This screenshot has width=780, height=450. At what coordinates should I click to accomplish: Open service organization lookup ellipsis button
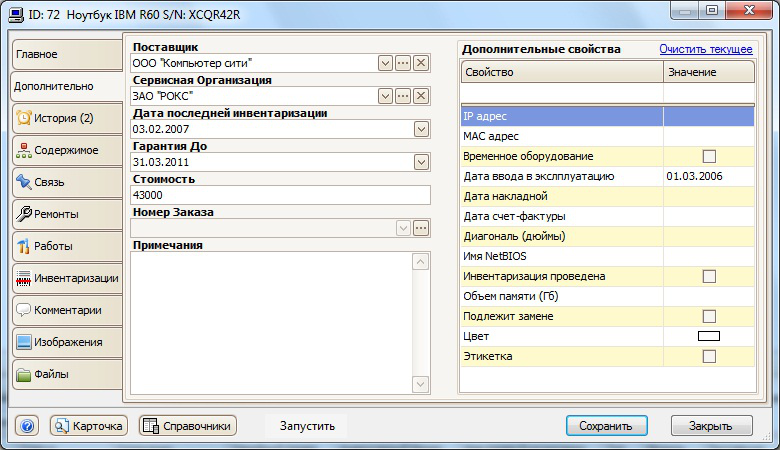[403, 96]
